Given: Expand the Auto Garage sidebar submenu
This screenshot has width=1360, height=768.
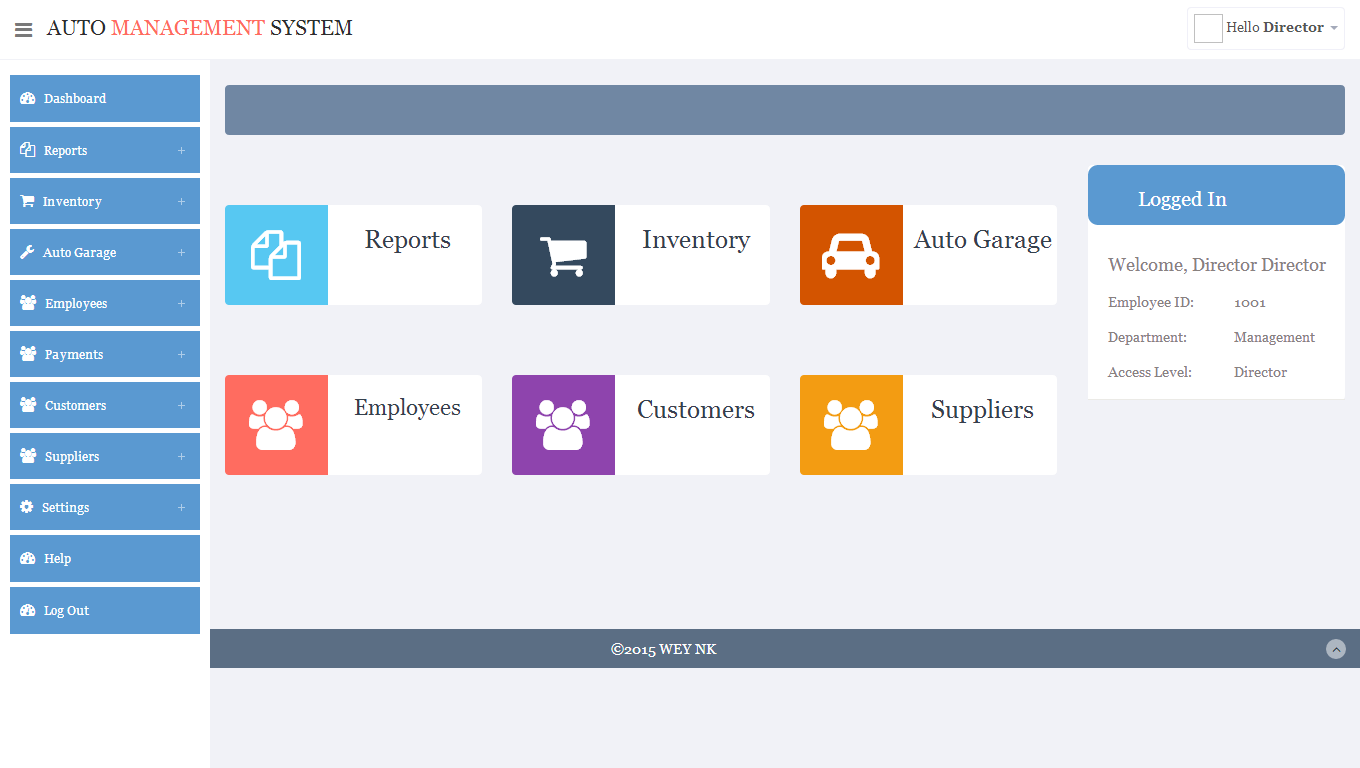Looking at the screenshot, I should pos(181,252).
